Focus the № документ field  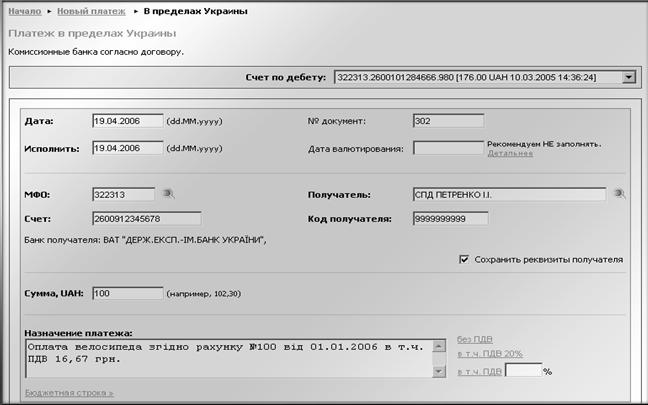click(447, 121)
